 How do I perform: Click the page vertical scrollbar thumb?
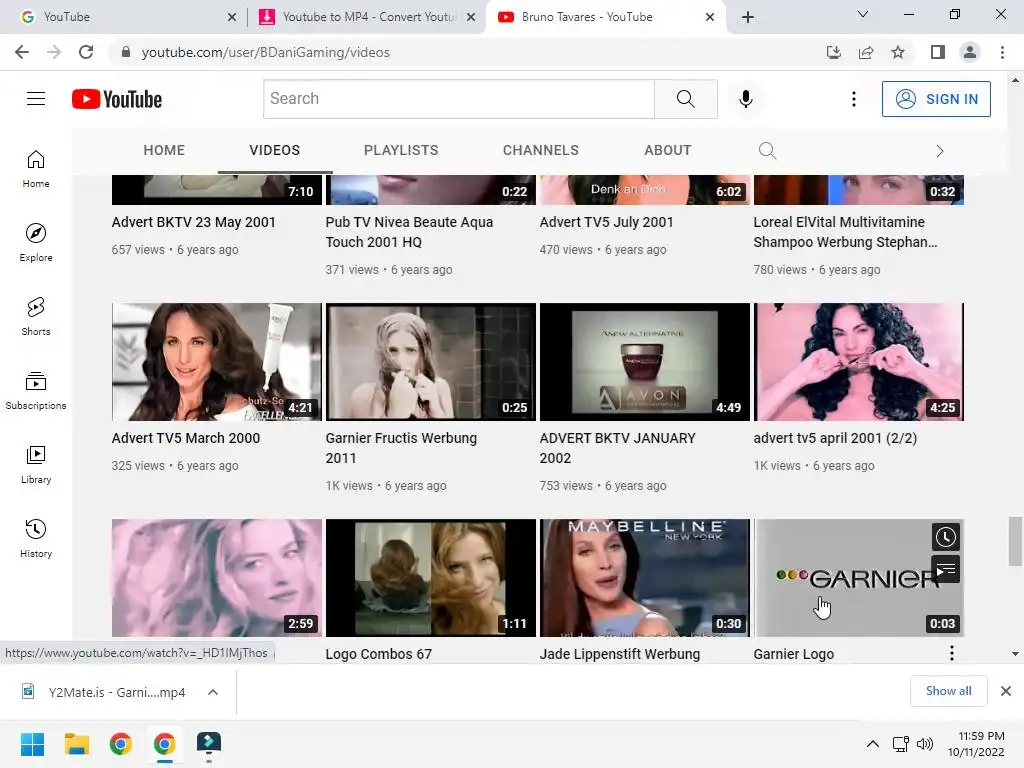[x=1015, y=541]
